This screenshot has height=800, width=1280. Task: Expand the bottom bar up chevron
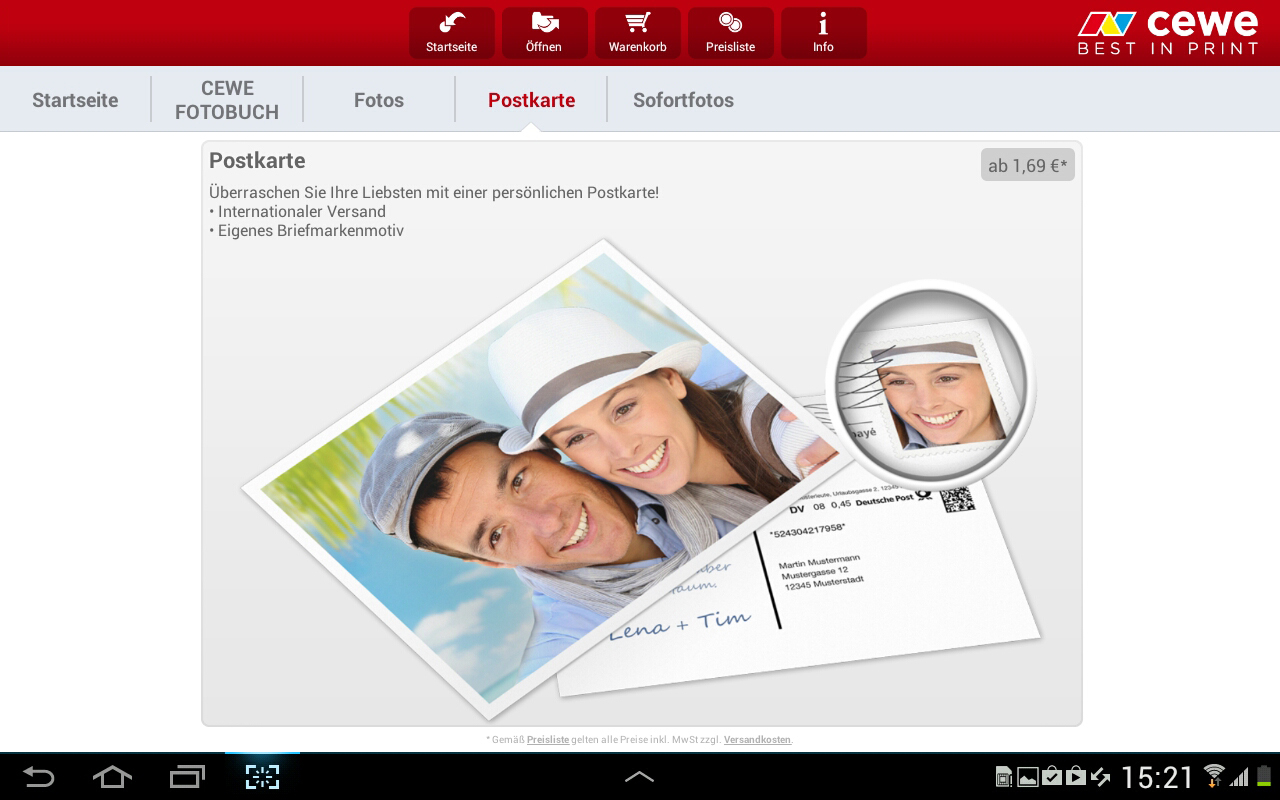tap(639, 776)
